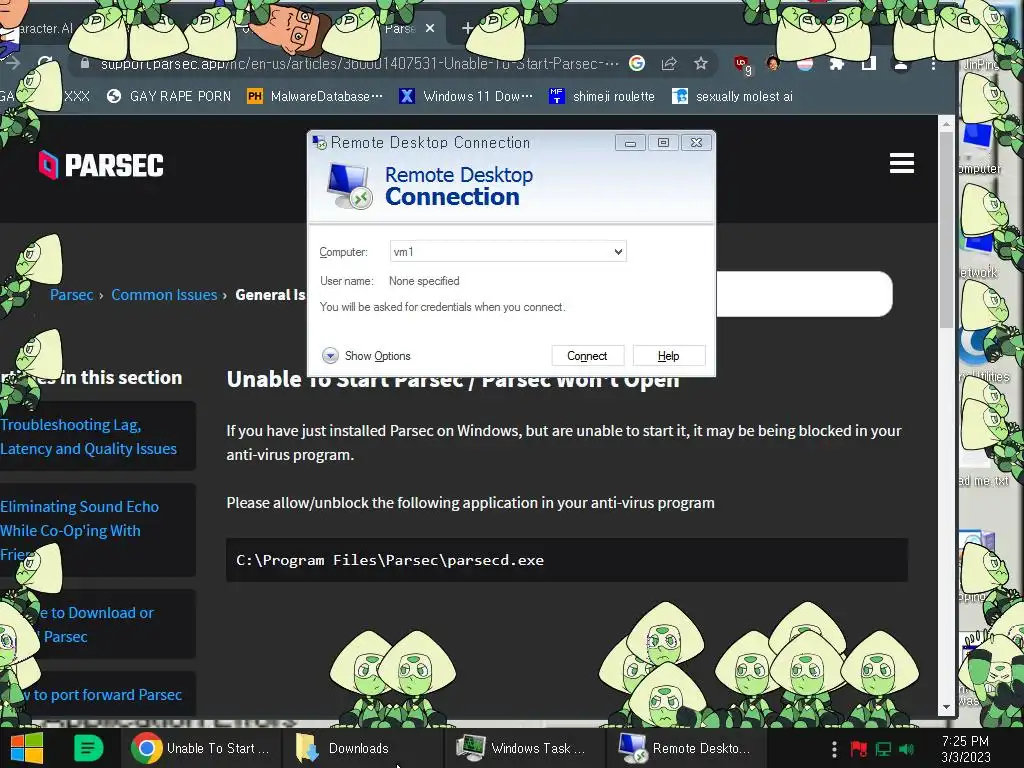Screen dimensions: 1024x768
Task: Click the URL address bar text
Action: 359,63
